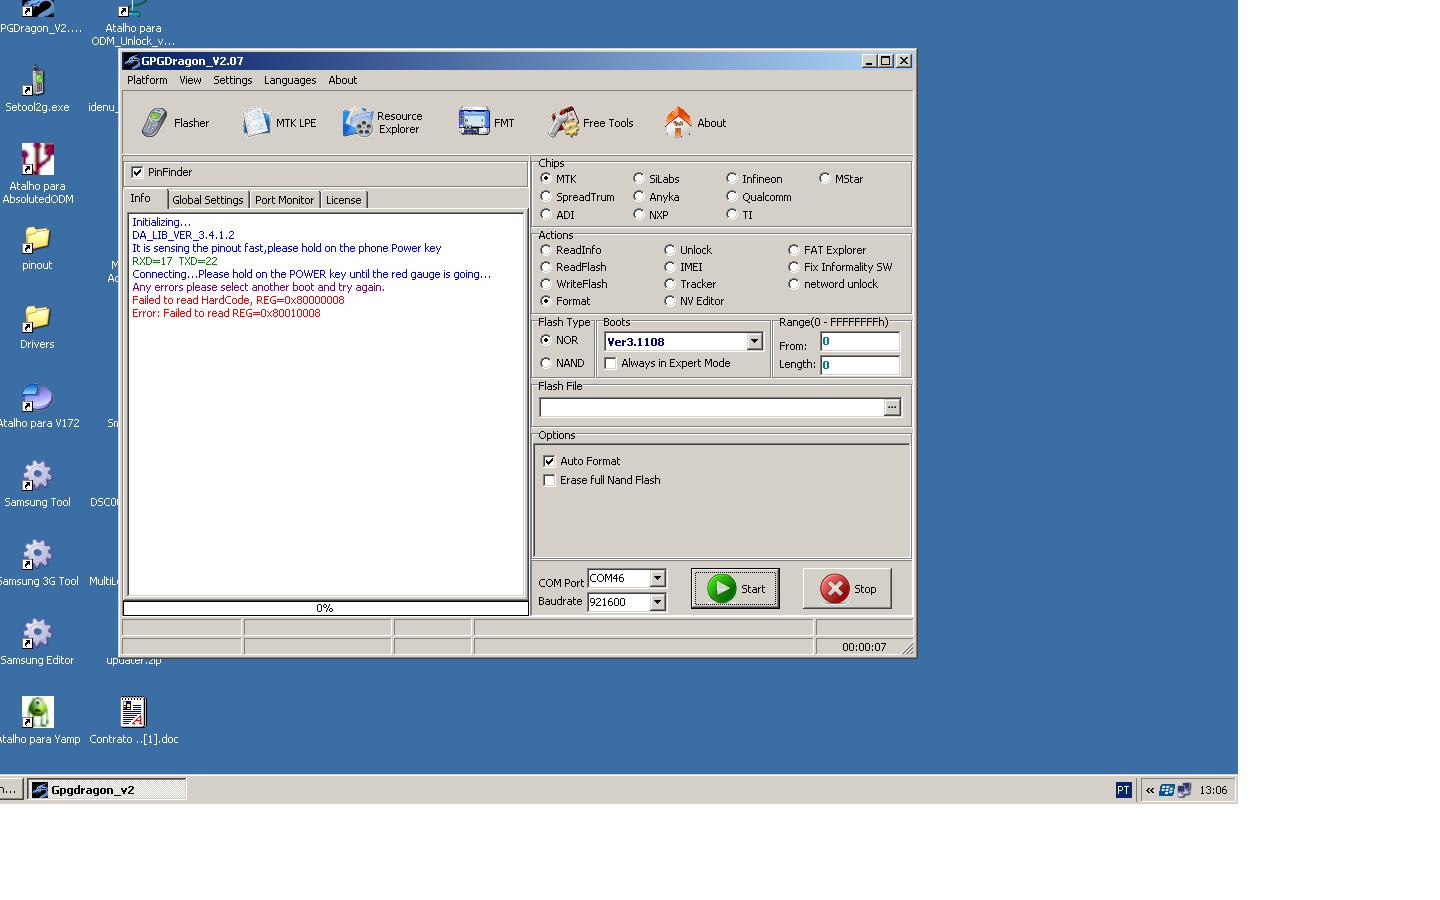Click PT language indicator in system tray
This screenshot has width=1440, height=900.
pyautogui.click(x=1123, y=790)
